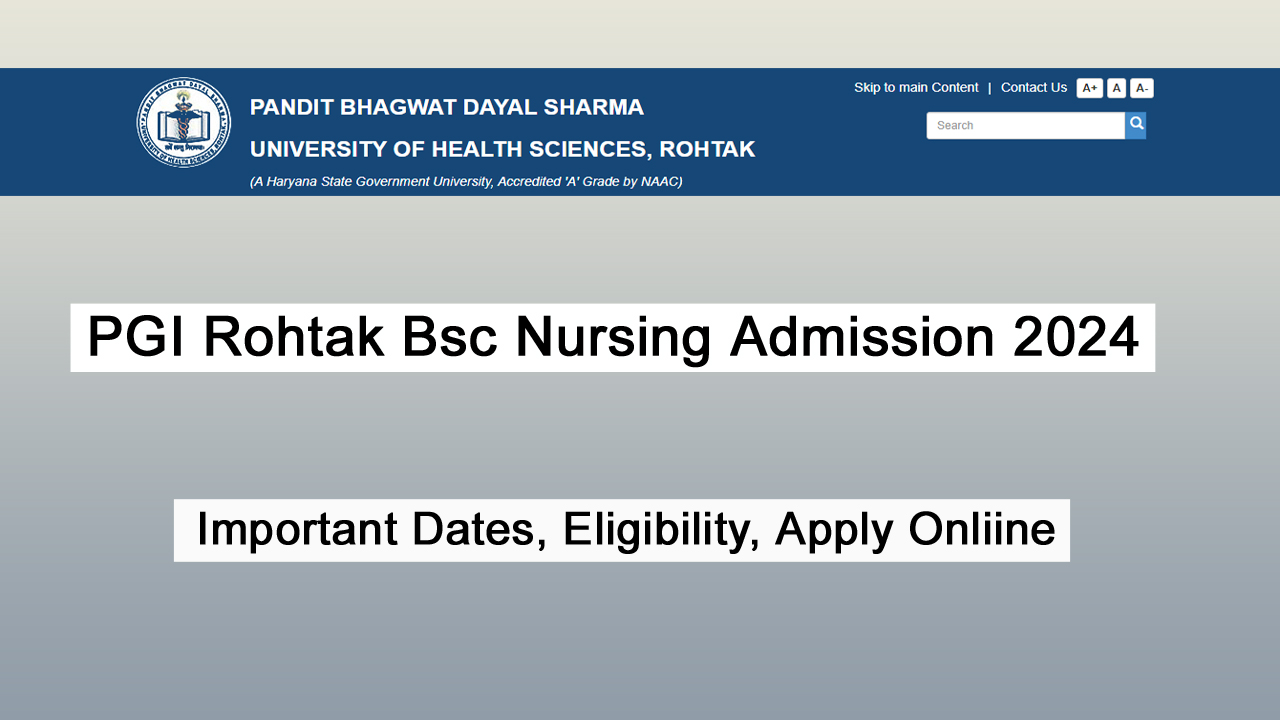Click the NAAC accreditation subtitle text

click(x=466, y=182)
